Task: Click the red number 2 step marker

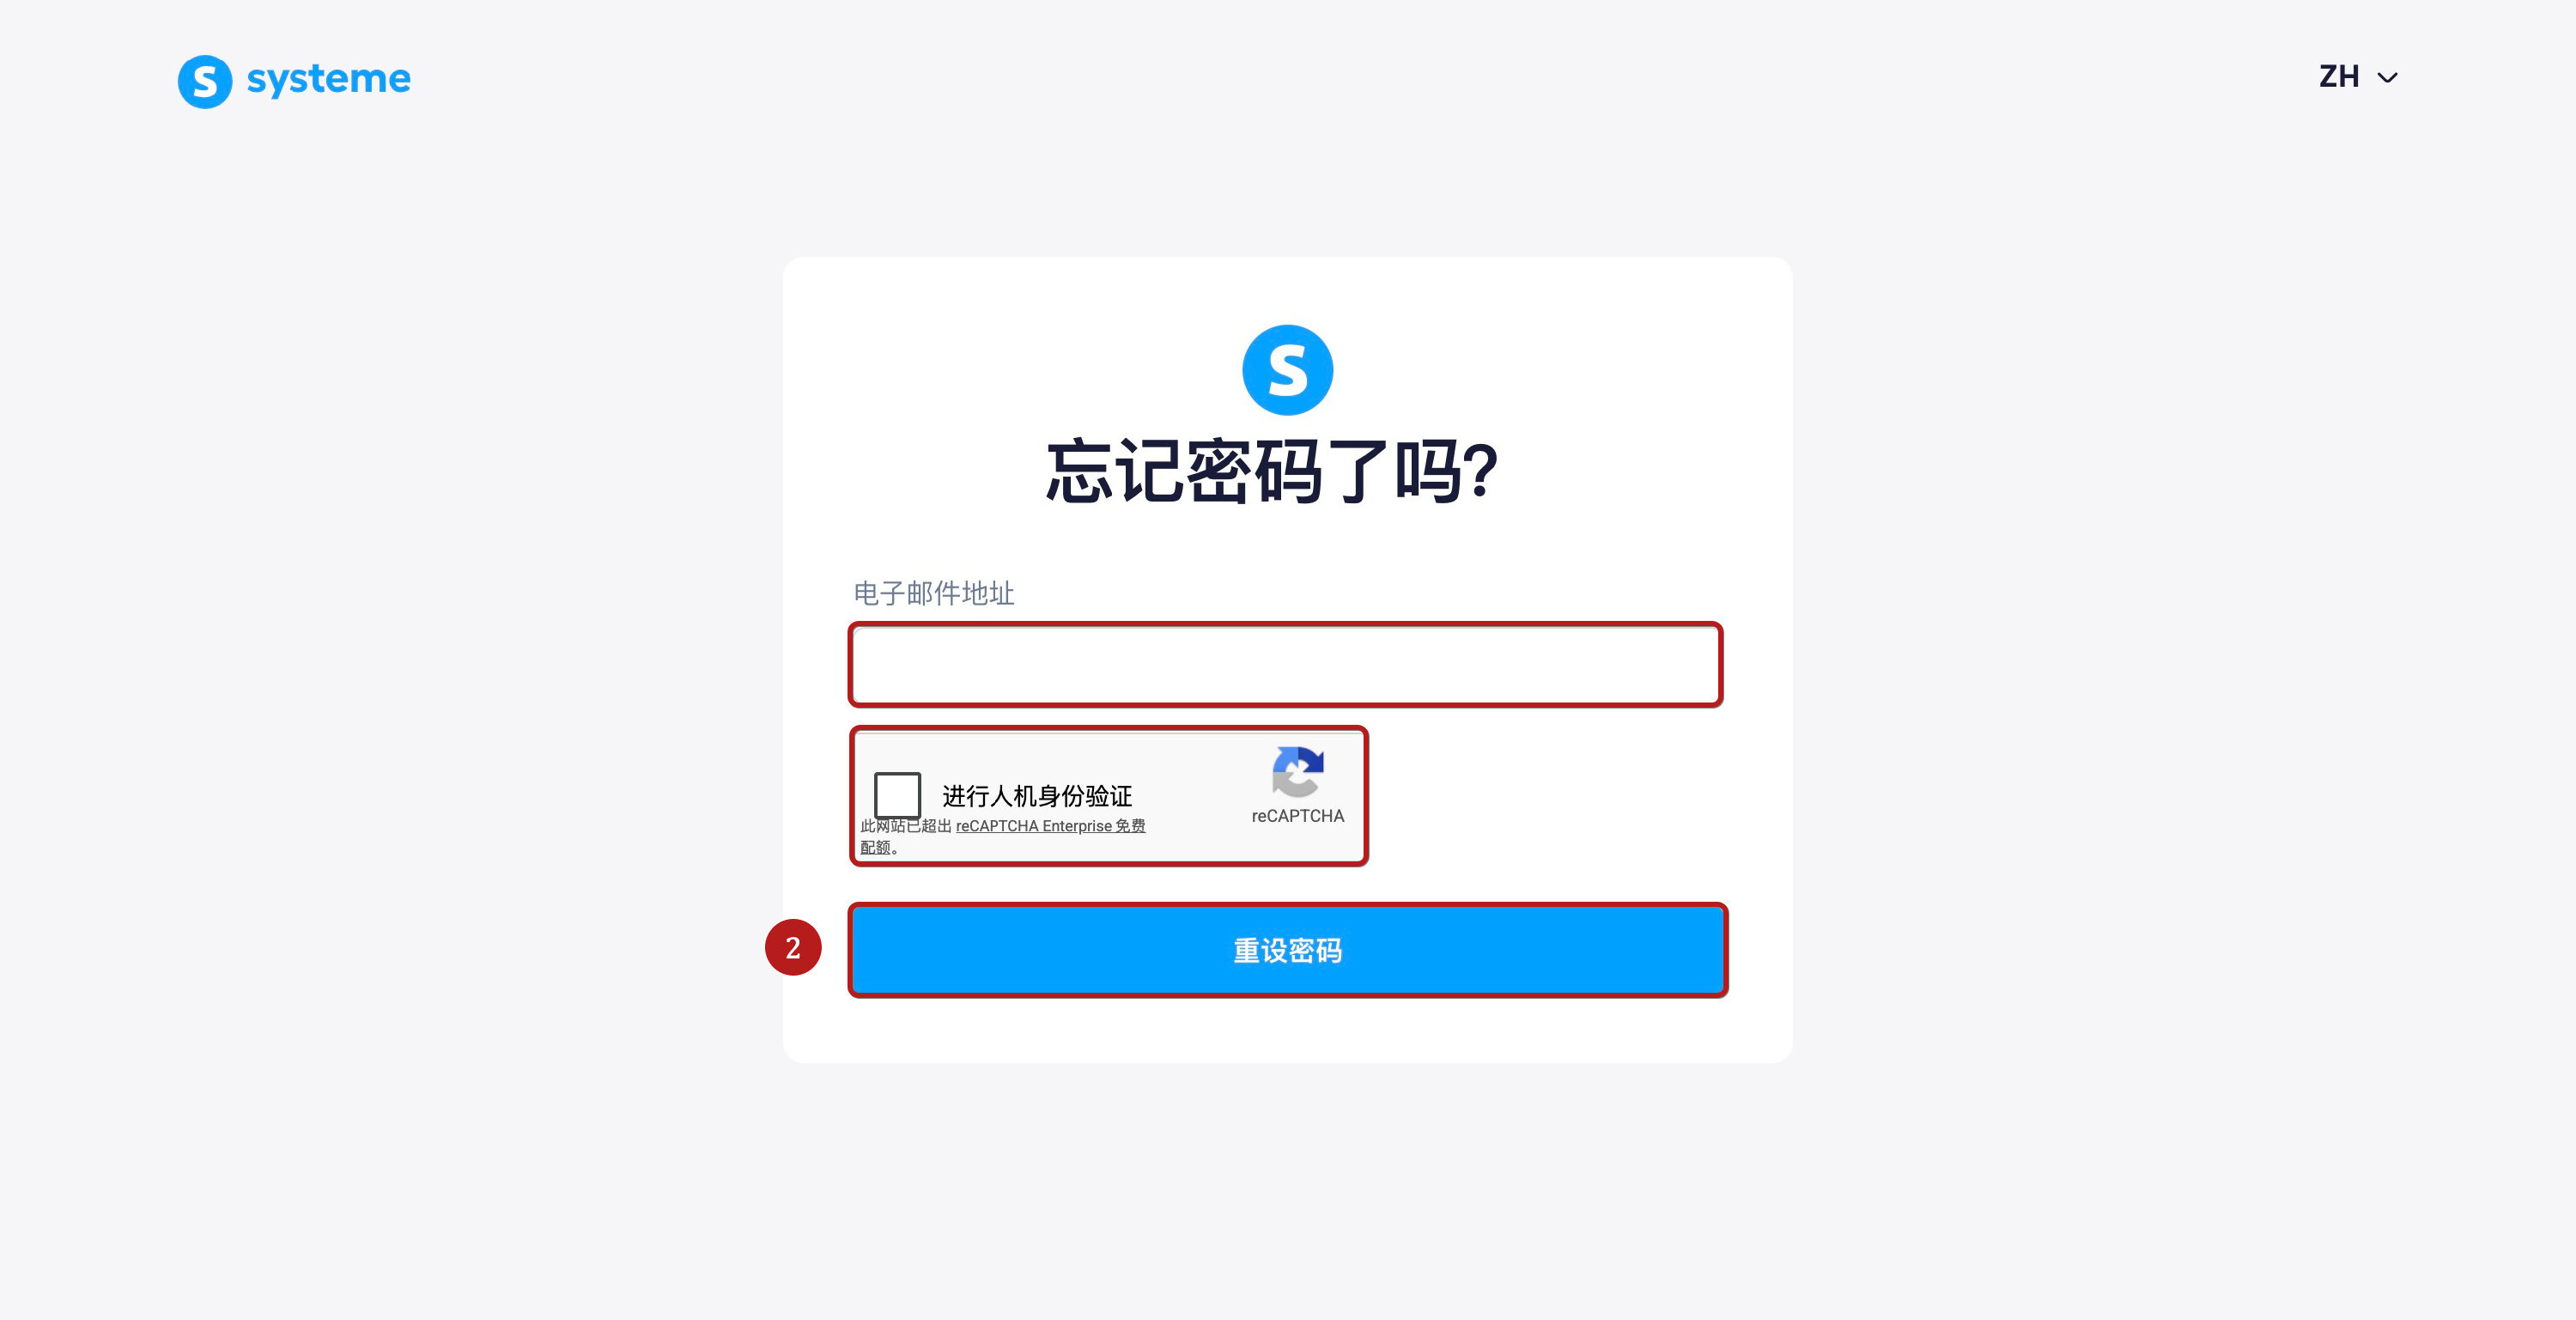Action: [x=793, y=947]
